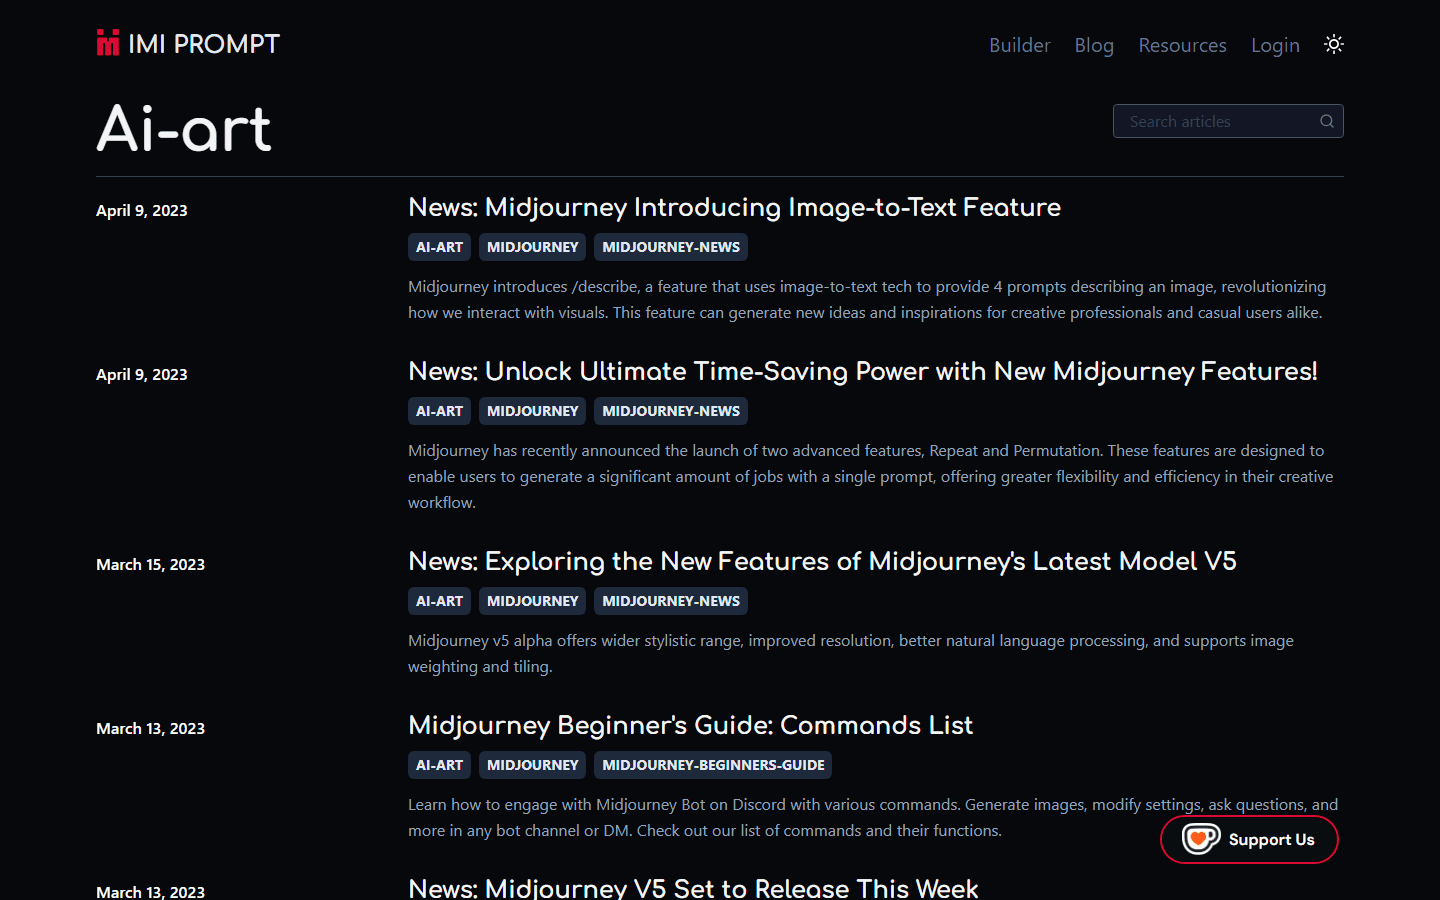Click the MIDJOURNEY-BEGINNERS-GUIDE tag
The height and width of the screenshot is (900, 1440).
(713, 765)
